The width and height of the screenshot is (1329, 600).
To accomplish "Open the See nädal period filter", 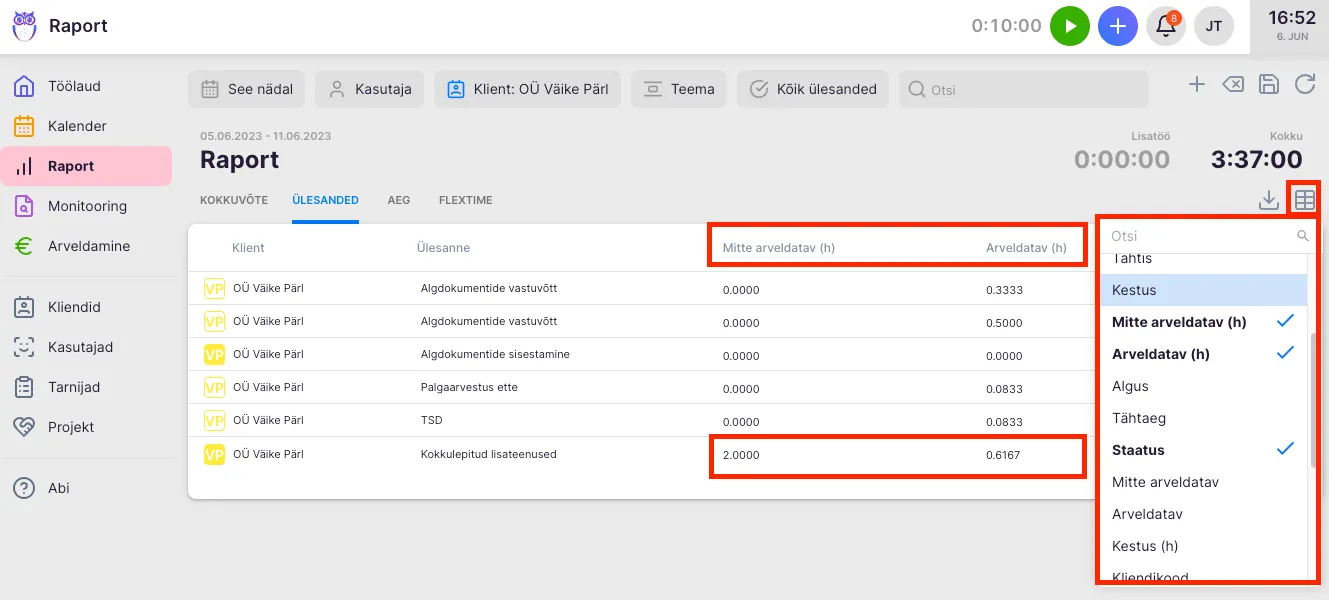I will pos(247,89).
